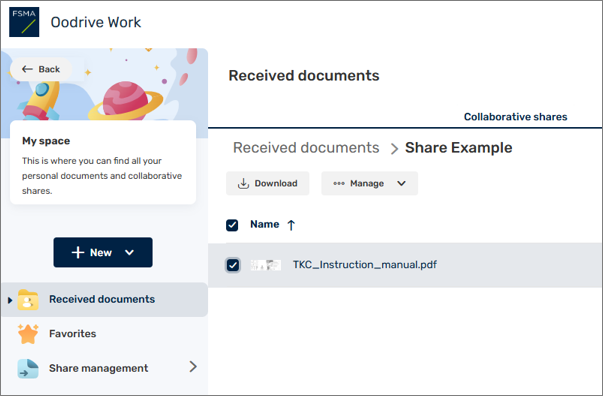Viewport: 603px width, 396px height.
Task: Open Received documents in the sidebar
Action: 105,299
